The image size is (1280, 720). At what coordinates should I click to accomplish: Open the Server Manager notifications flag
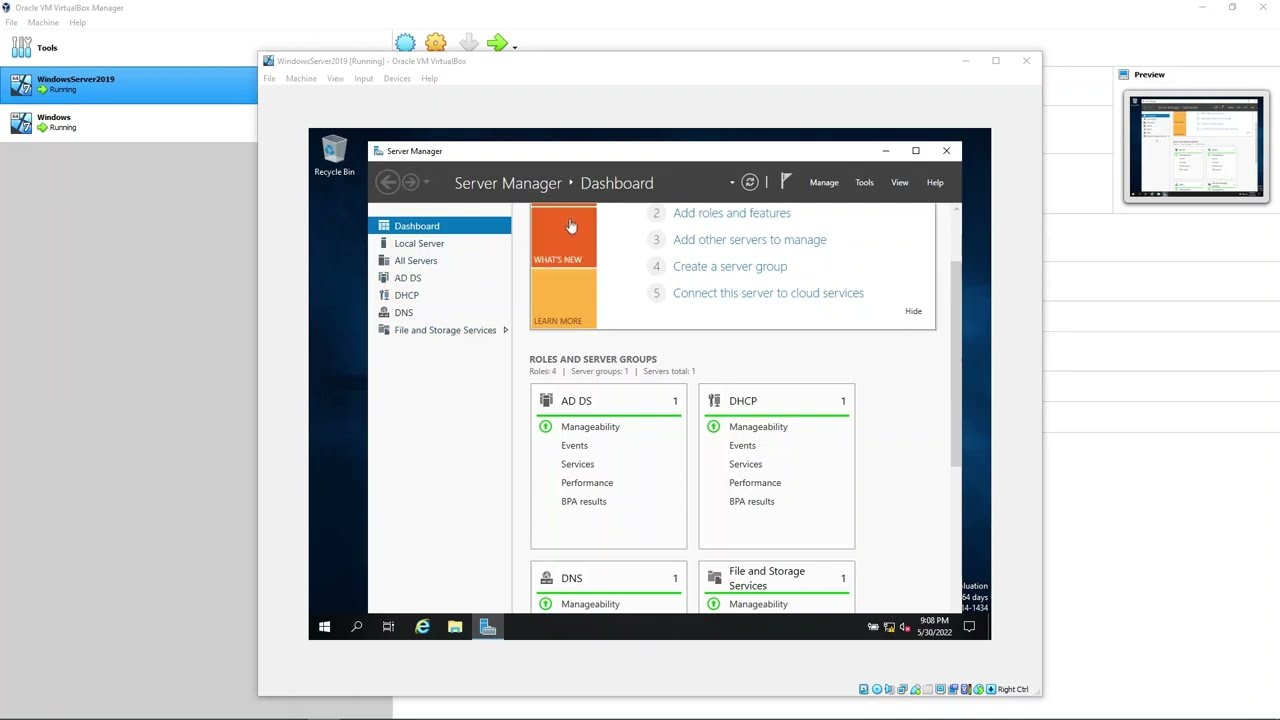point(786,181)
